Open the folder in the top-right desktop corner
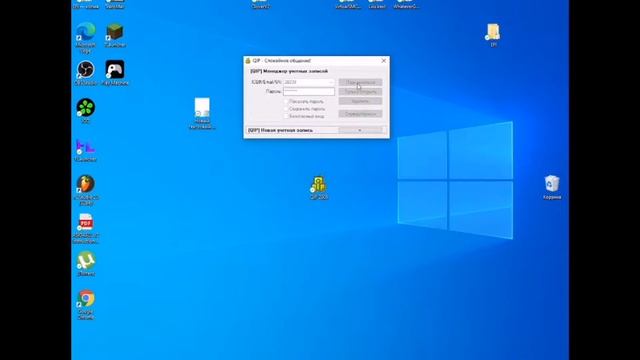Viewport: 640px width, 360px height. tap(493, 32)
